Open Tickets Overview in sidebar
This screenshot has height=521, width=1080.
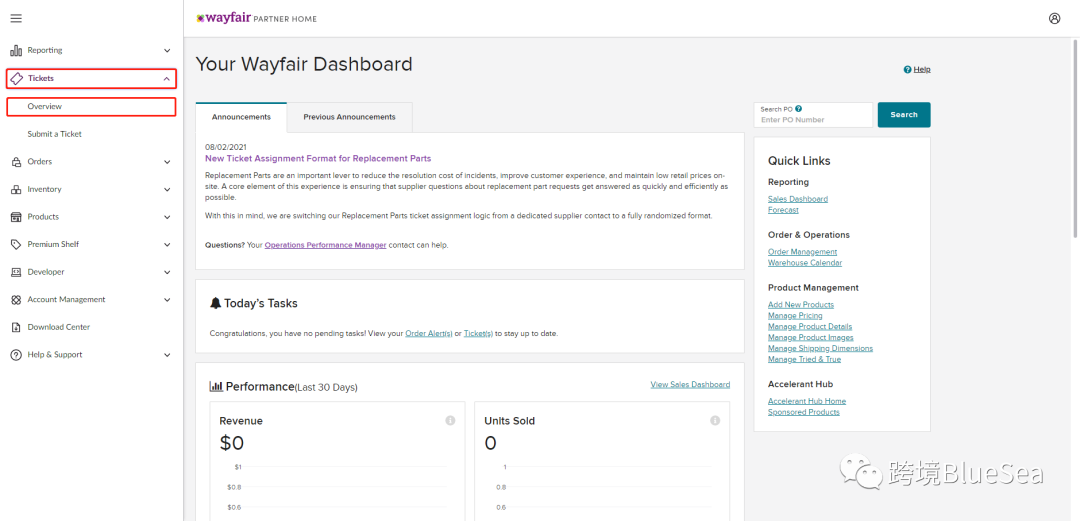tap(92, 106)
